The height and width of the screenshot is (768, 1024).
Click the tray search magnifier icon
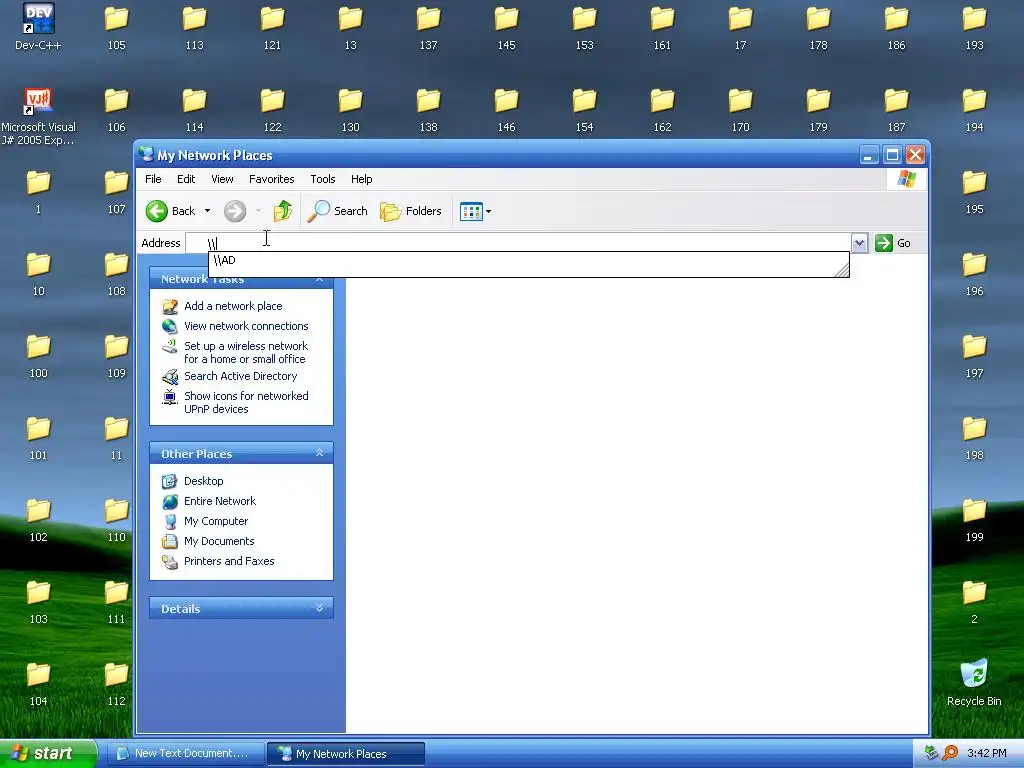[x=950, y=753]
